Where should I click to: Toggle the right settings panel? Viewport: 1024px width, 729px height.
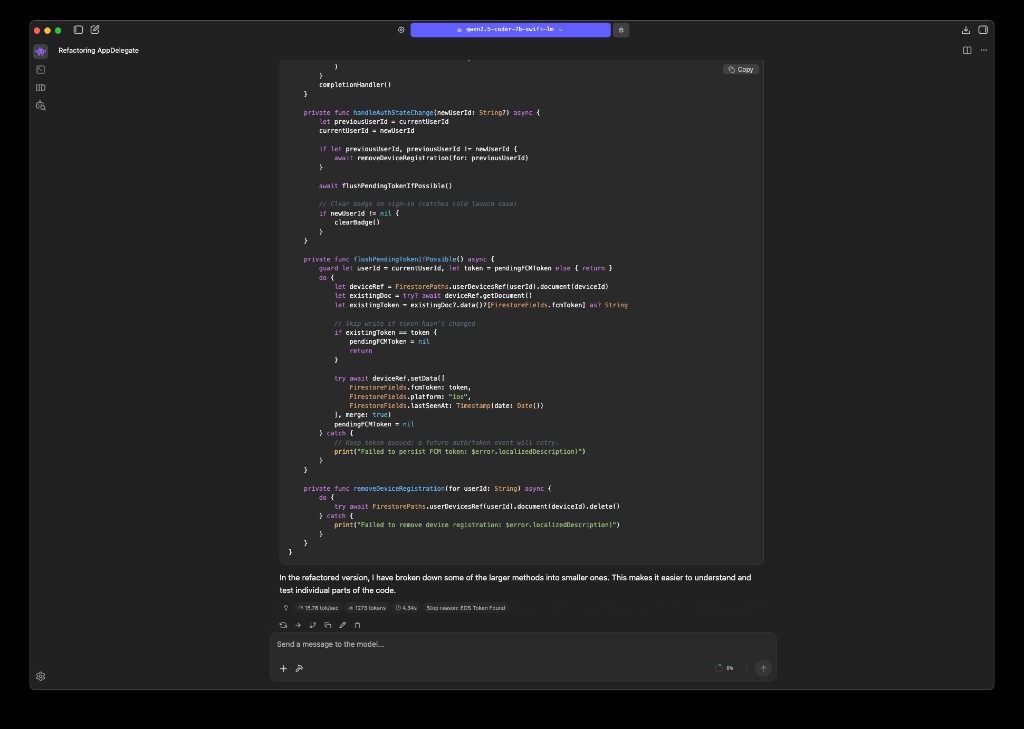pyautogui.click(x=983, y=30)
